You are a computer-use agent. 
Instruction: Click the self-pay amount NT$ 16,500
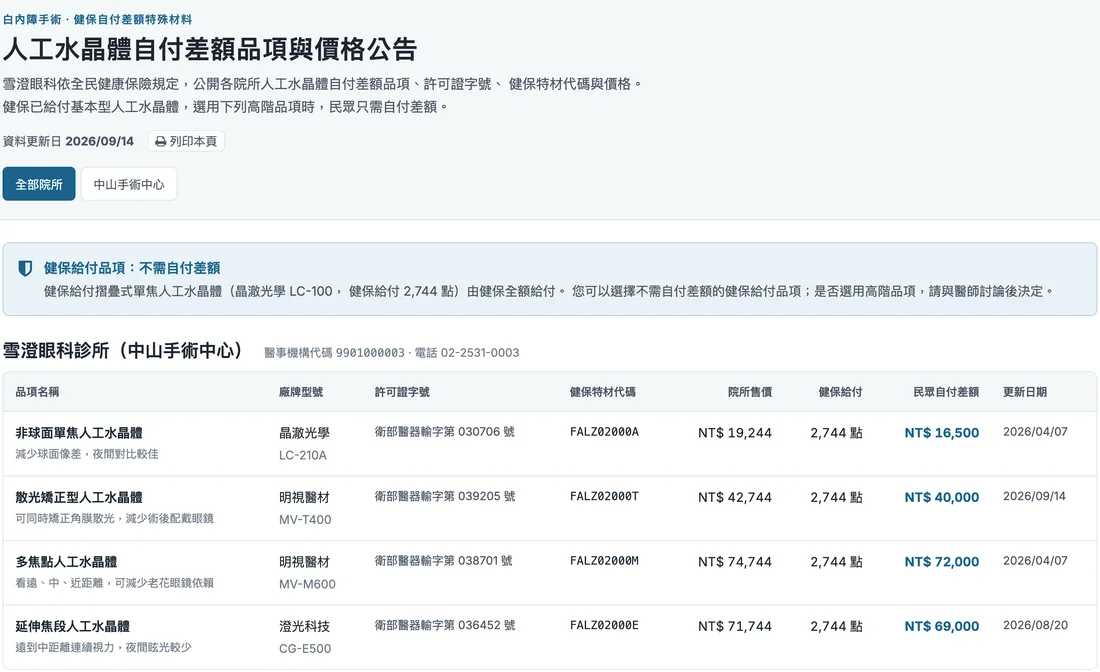coord(941,433)
